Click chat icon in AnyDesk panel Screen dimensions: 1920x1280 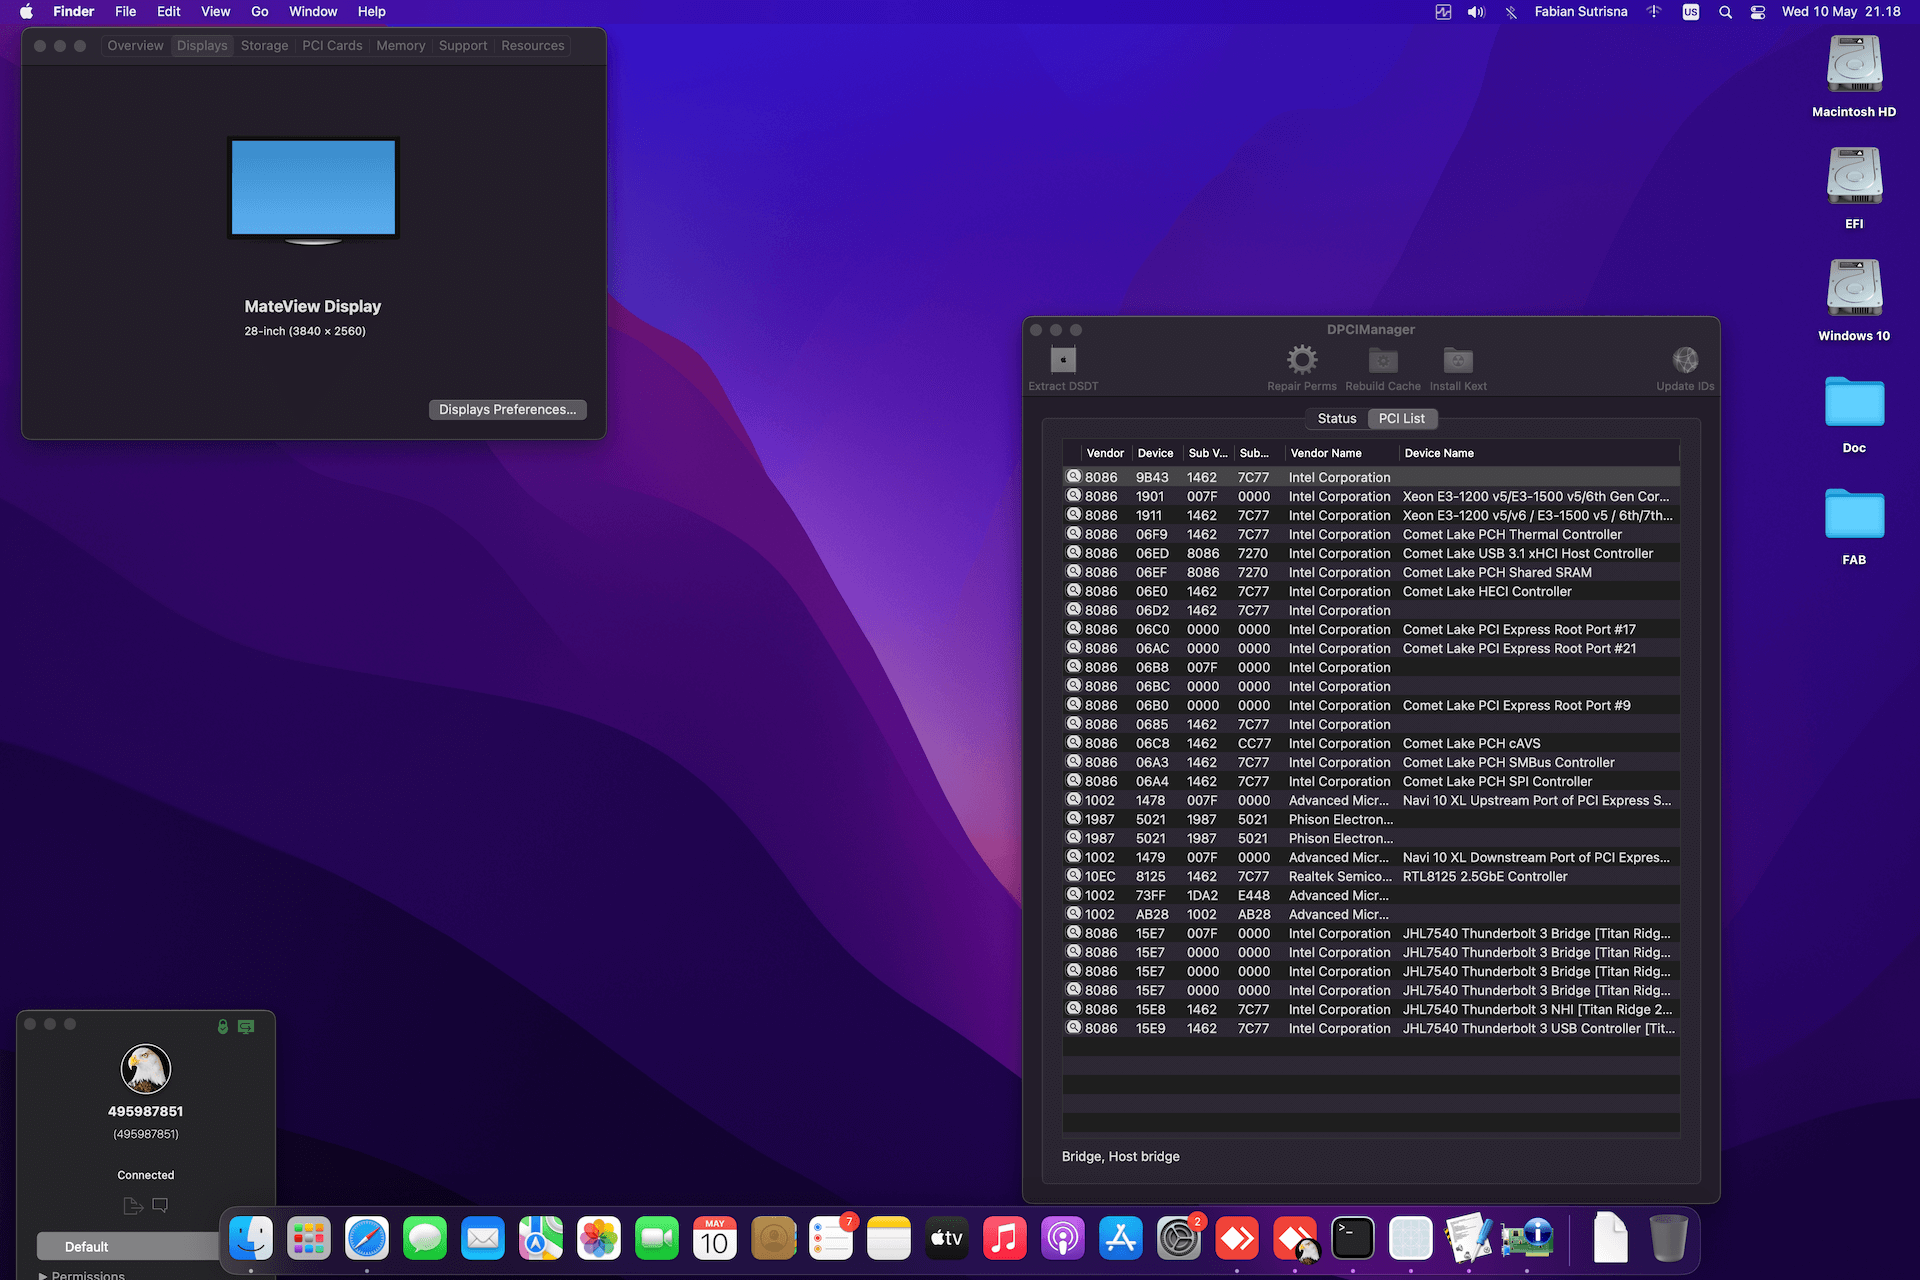160,1206
